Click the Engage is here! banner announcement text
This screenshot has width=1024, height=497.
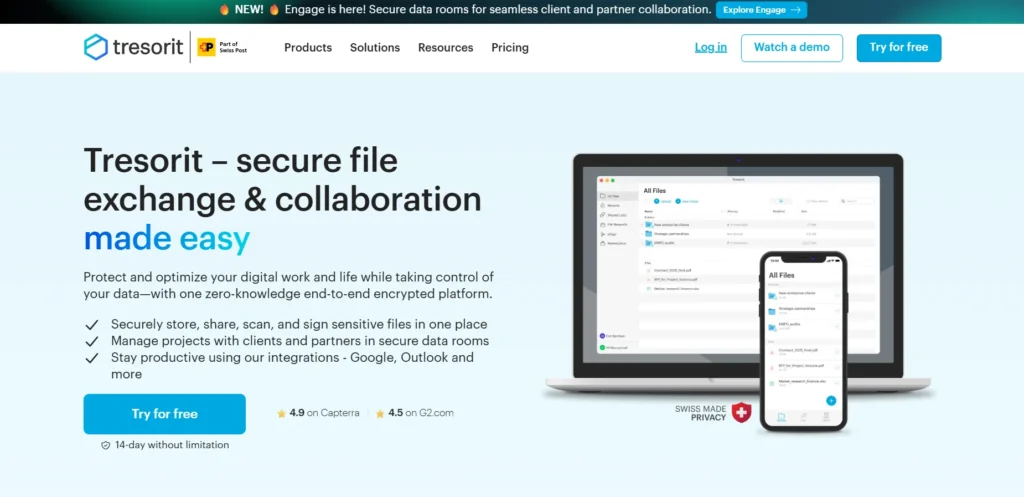click(498, 10)
